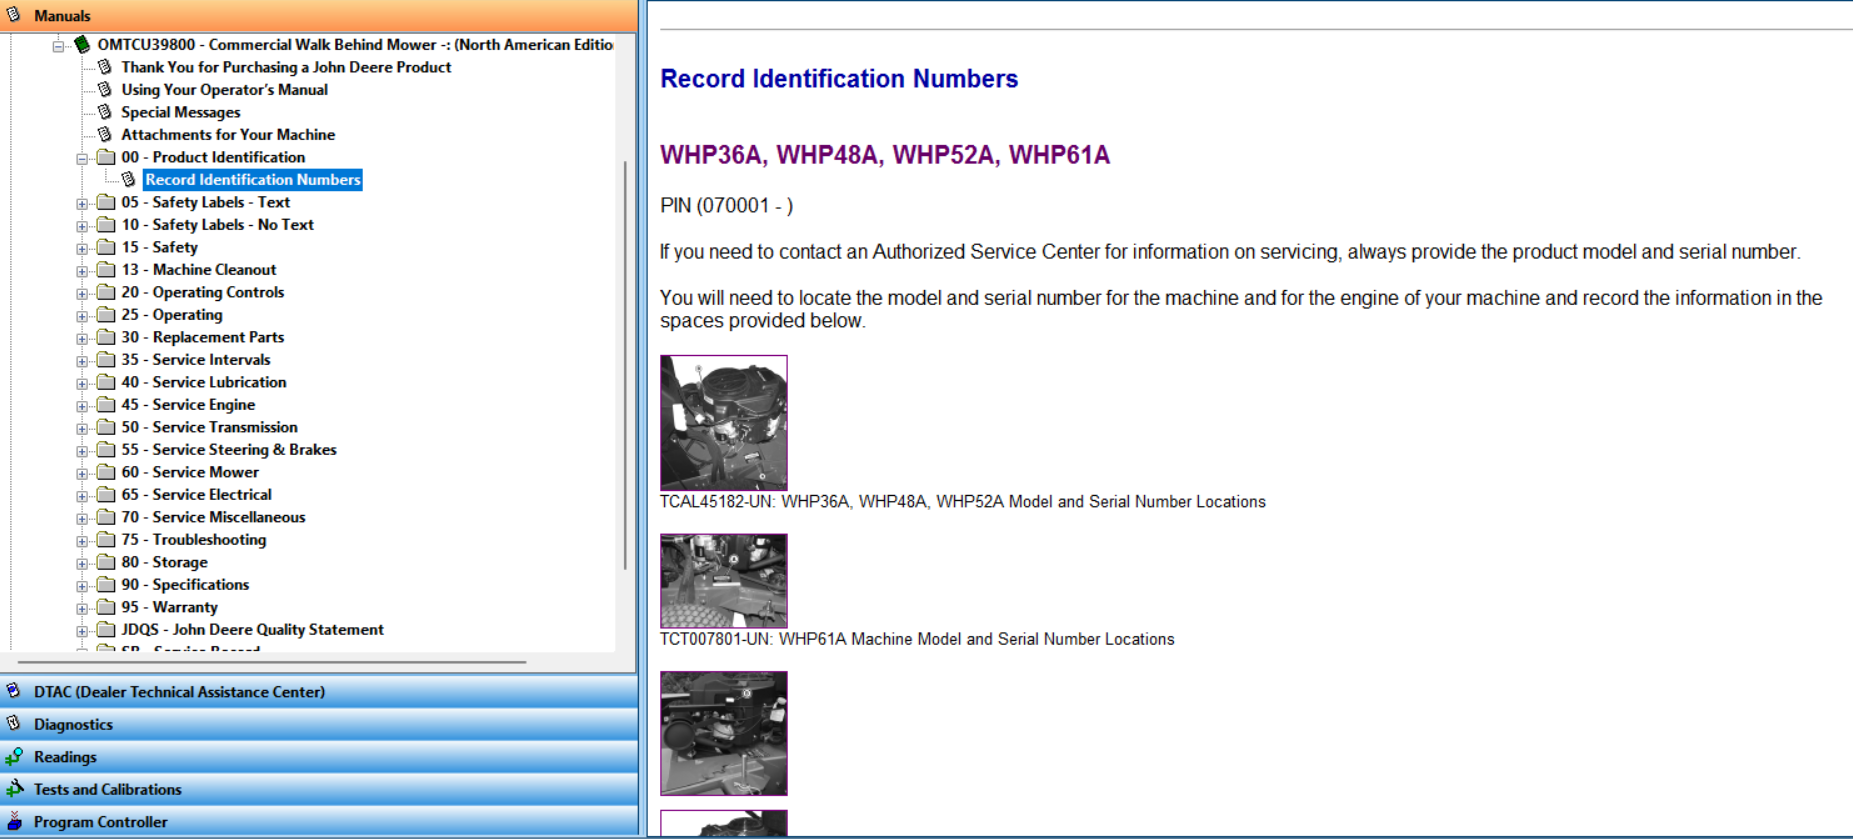1853x839 pixels.
Task: Click the Program Controller icon
Action: [14, 822]
